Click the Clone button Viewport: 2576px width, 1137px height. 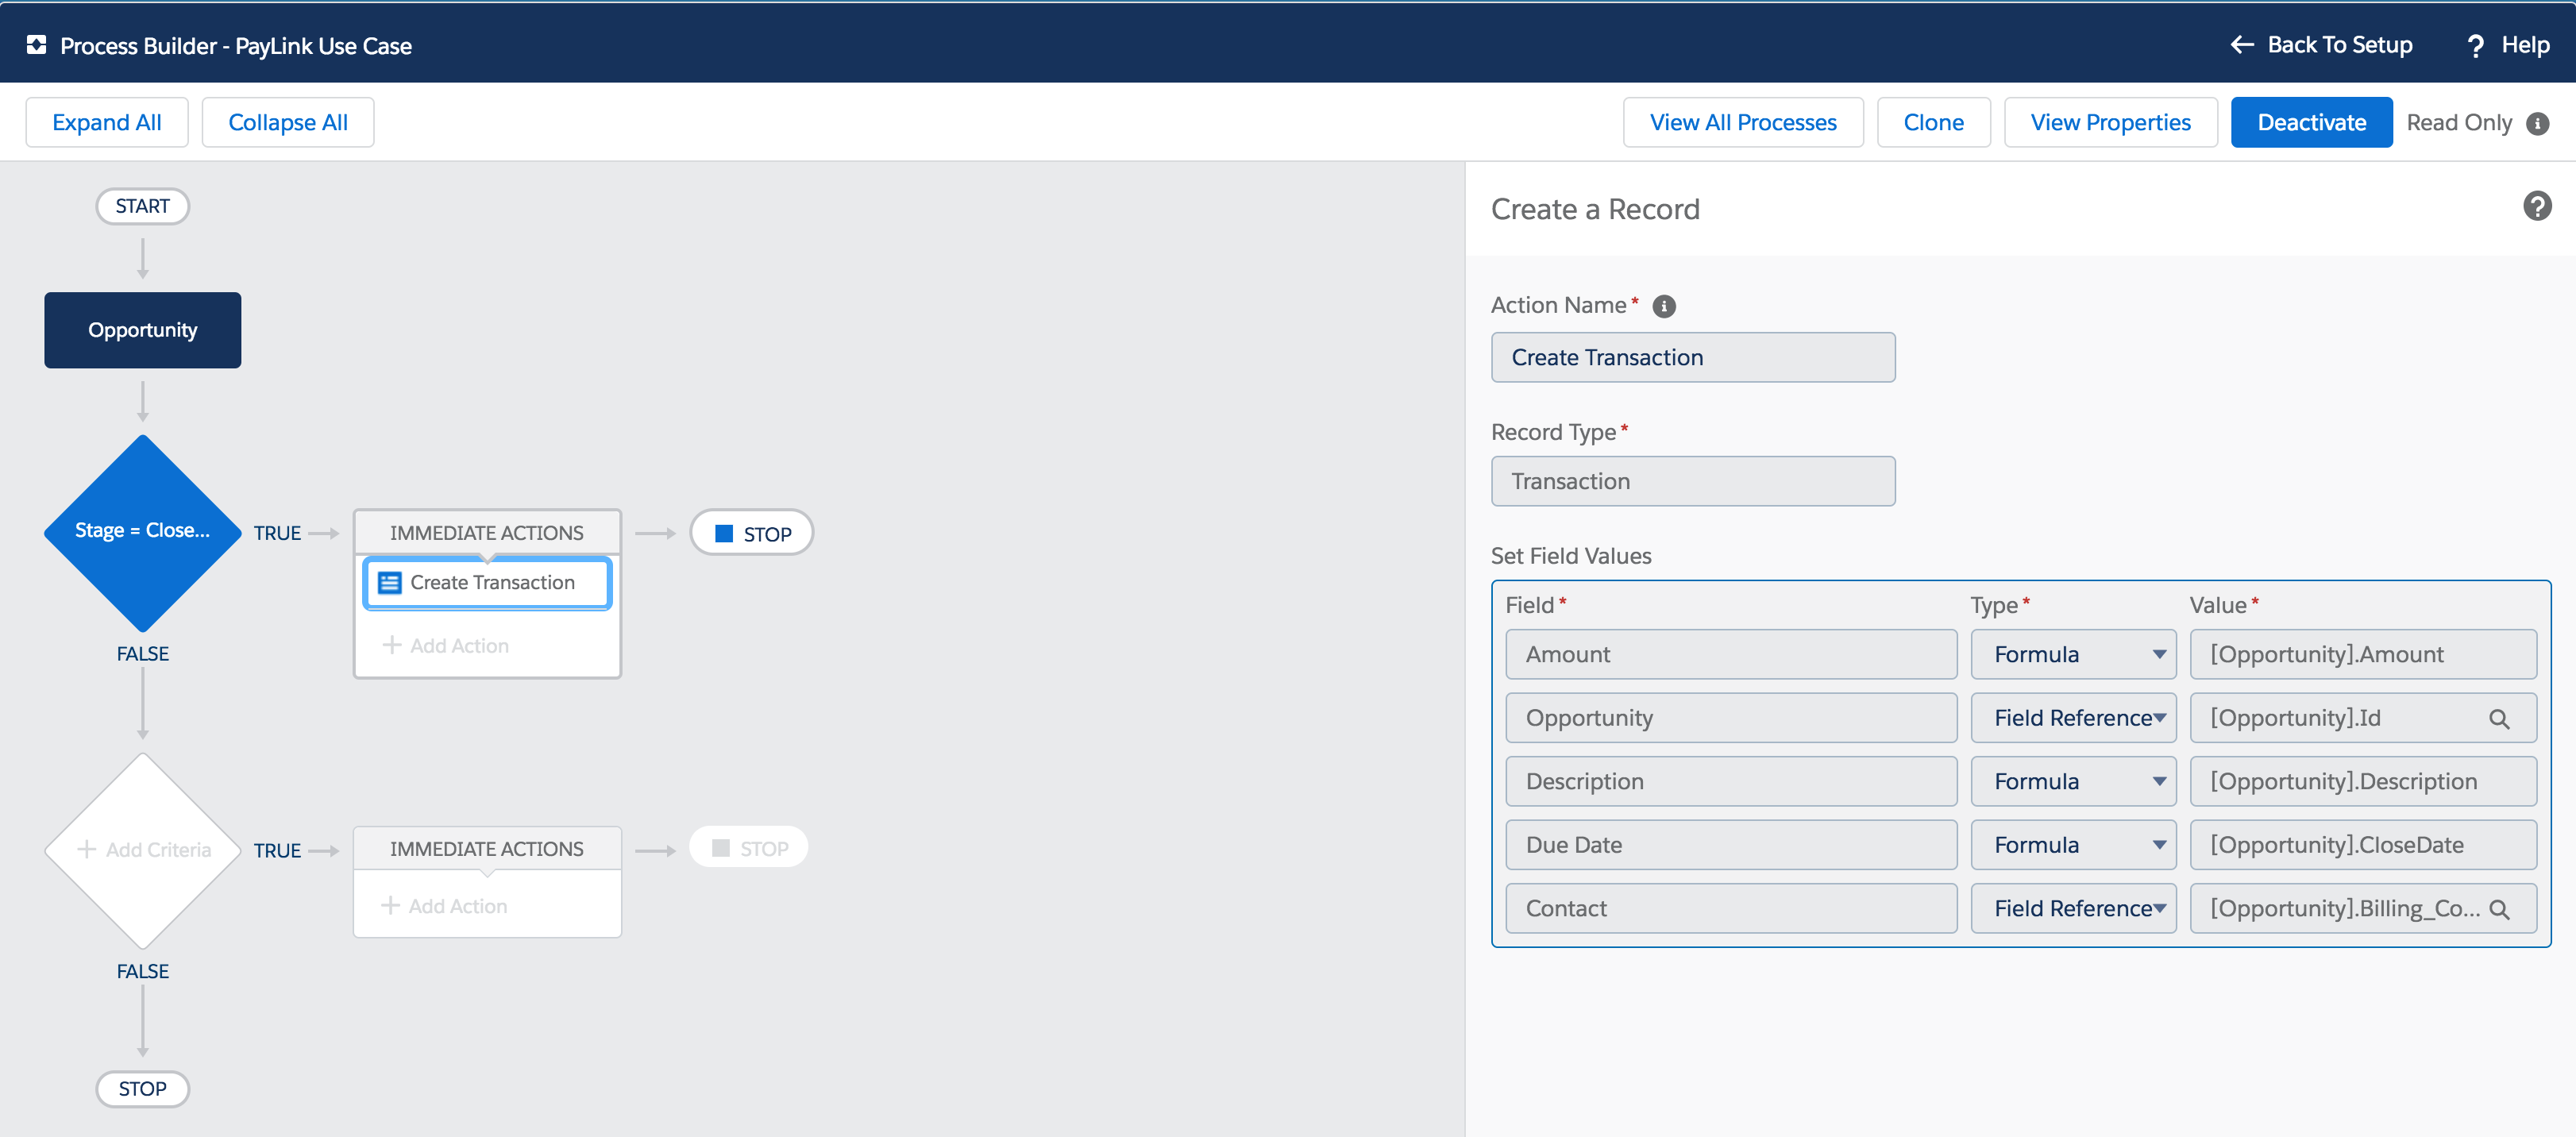(x=1933, y=123)
